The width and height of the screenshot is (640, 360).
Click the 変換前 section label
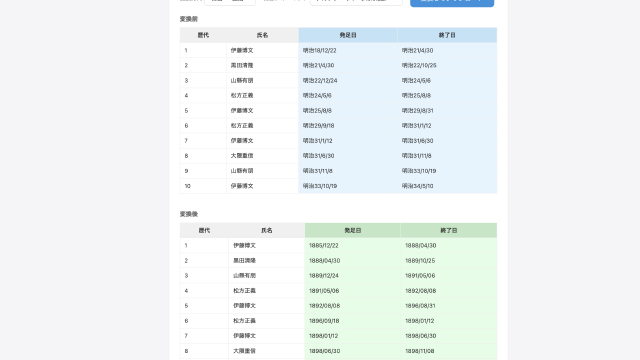[x=189, y=19]
